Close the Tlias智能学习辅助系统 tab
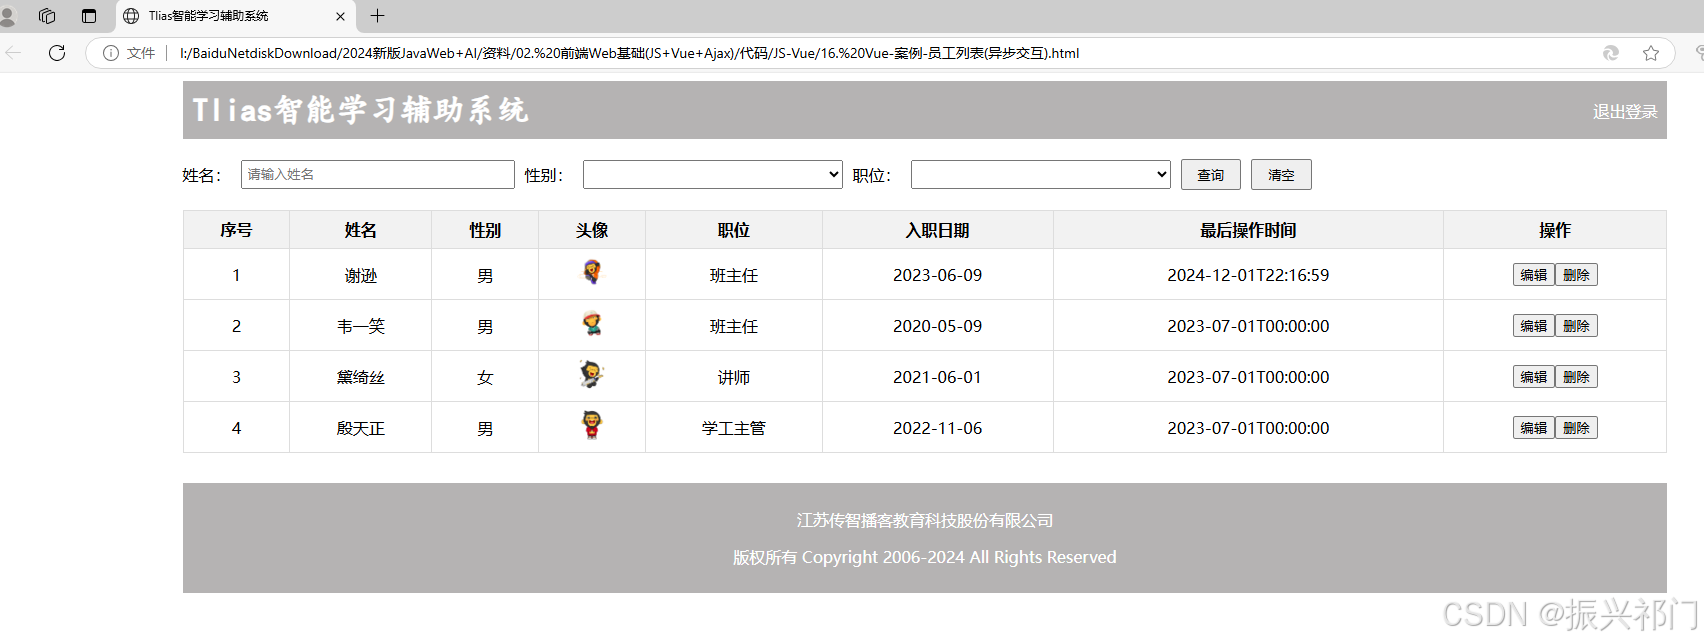The height and width of the screenshot is (644, 1704). click(x=340, y=16)
